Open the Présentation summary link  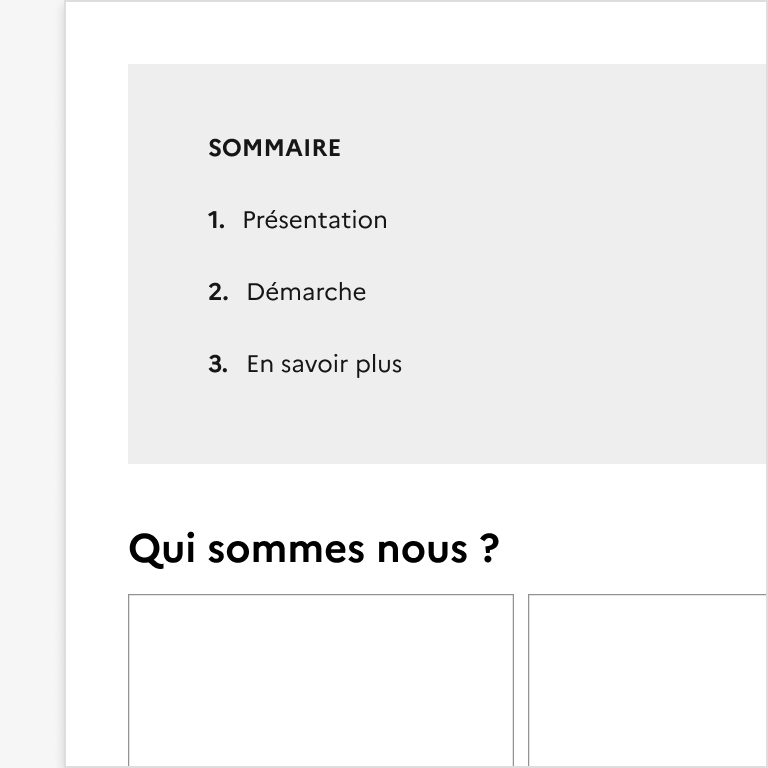[x=314, y=220]
